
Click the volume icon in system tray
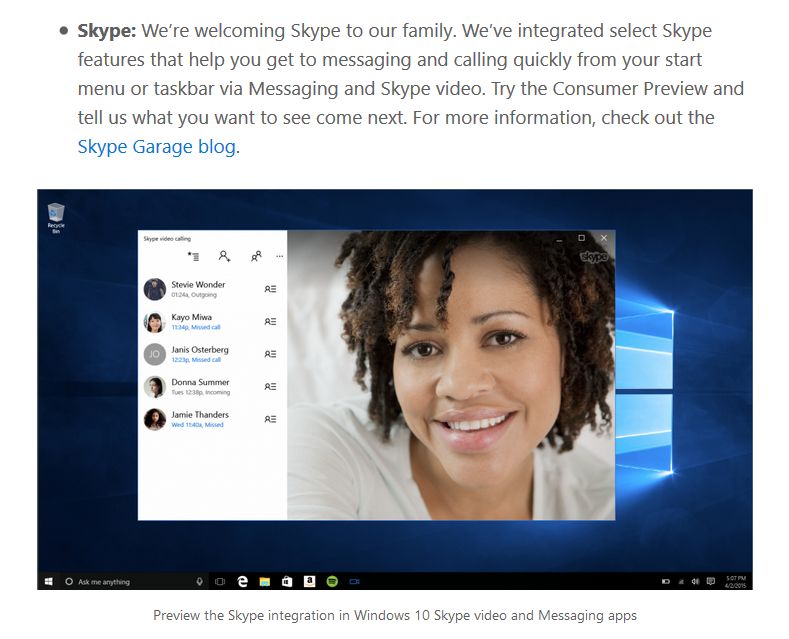coord(695,582)
